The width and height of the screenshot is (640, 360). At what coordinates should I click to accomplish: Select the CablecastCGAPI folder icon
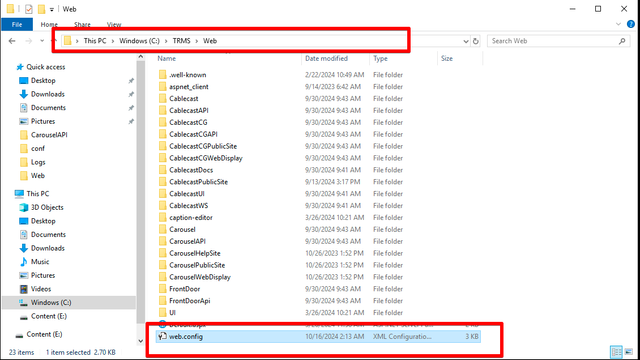(162, 134)
